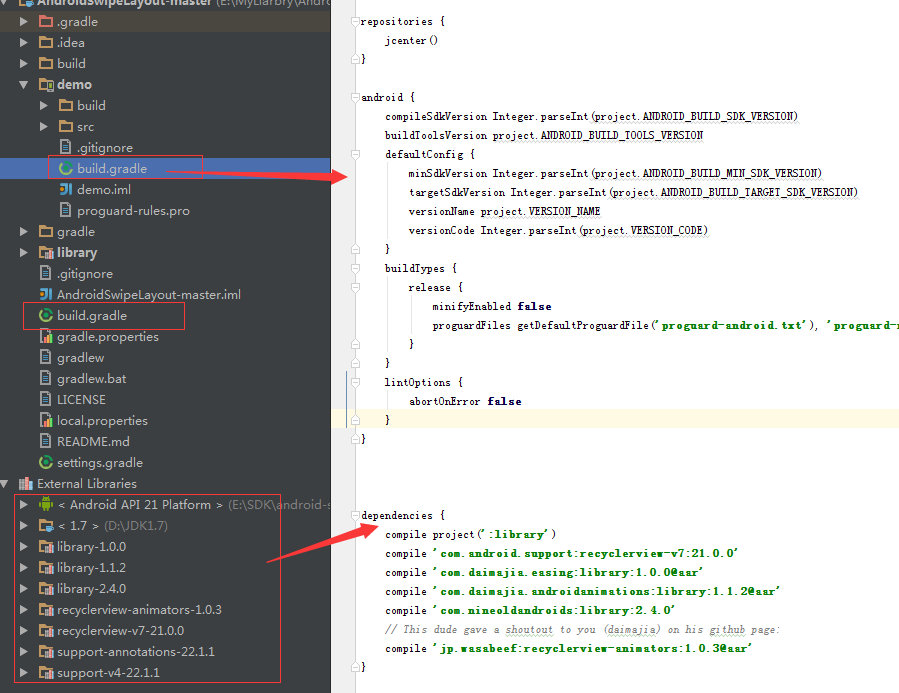The height and width of the screenshot is (693, 899).
Task: Click the src folder icon
Action: point(66,127)
